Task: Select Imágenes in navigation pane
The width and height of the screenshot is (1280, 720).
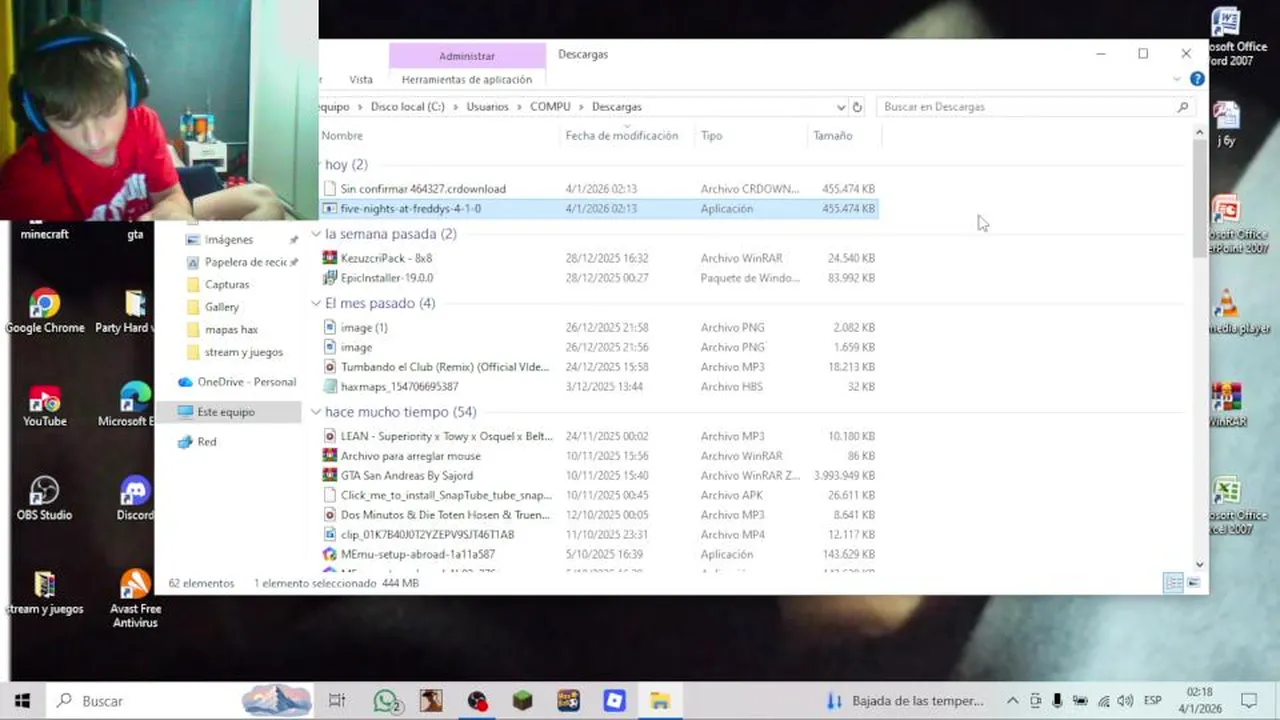Action: [229, 240]
